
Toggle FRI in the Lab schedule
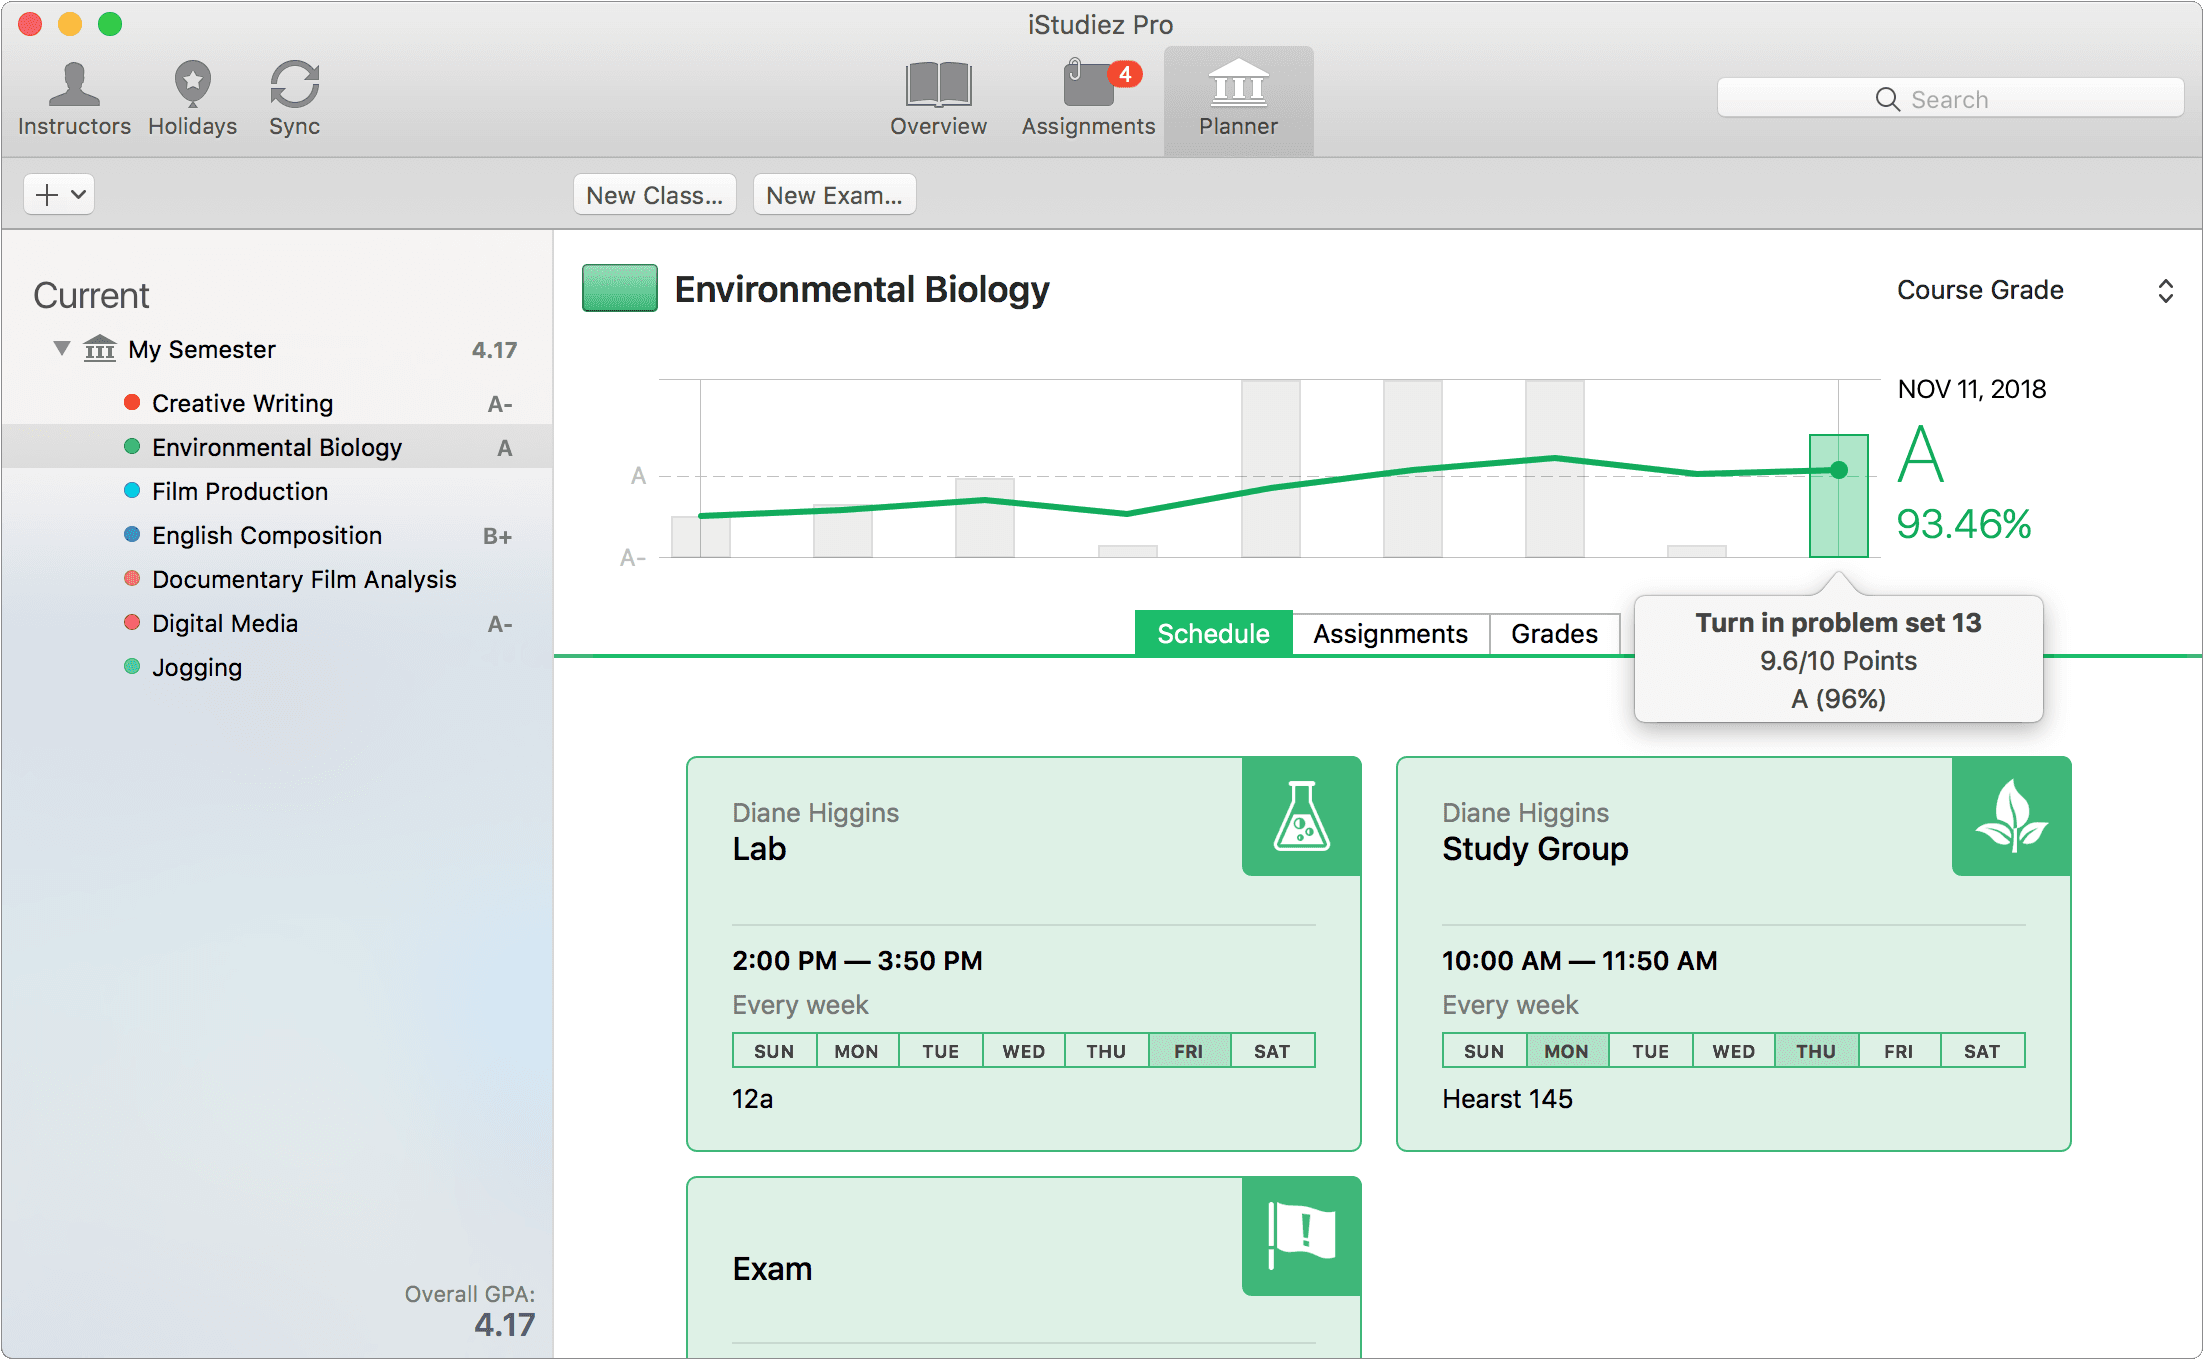click(x=1189, y=1051)
